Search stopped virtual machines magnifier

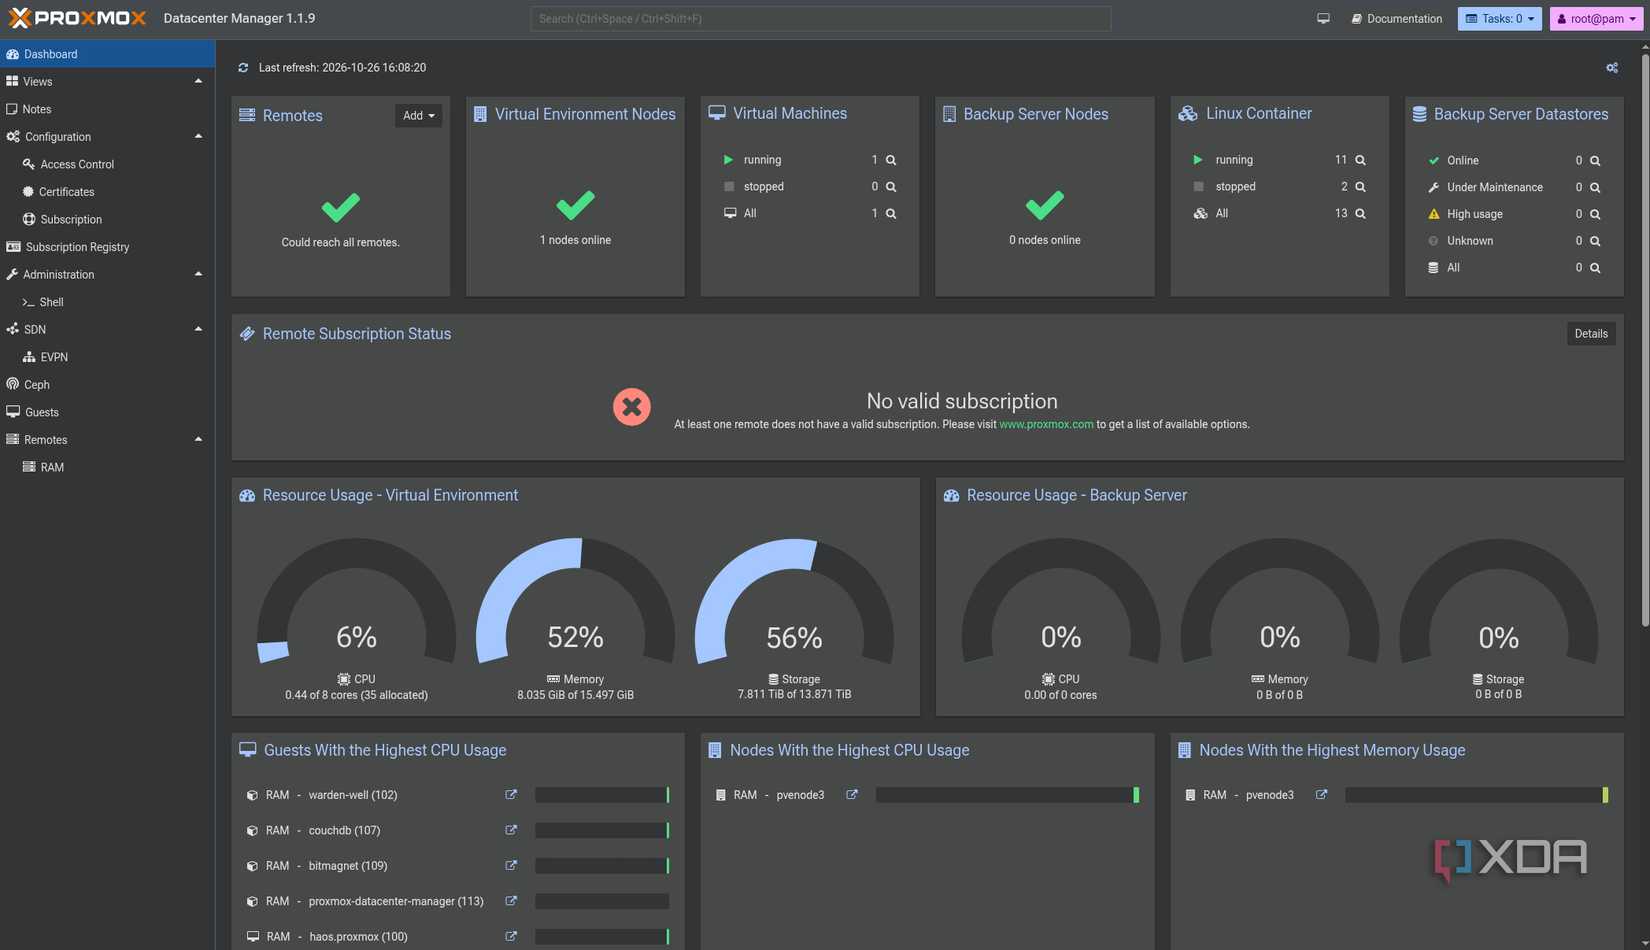[891, 187]
